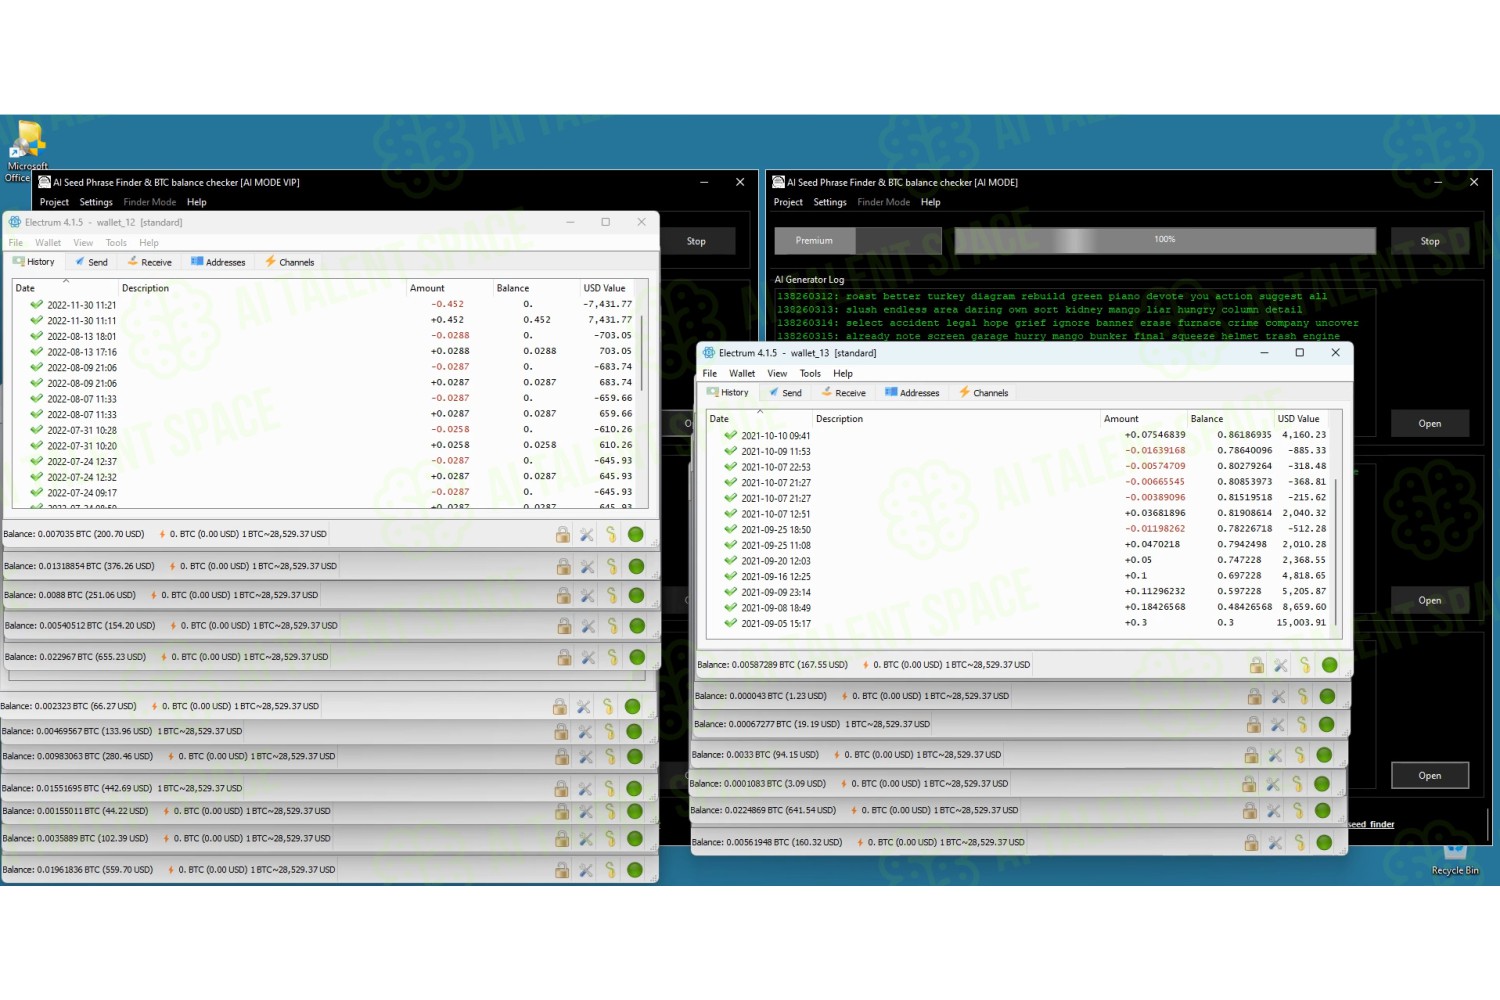
Task: Open Channels tab in wallet_13
Action: coord(984,393)
